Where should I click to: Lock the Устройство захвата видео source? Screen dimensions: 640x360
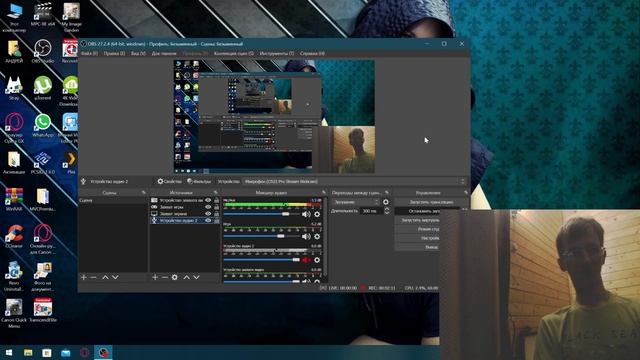216,200
